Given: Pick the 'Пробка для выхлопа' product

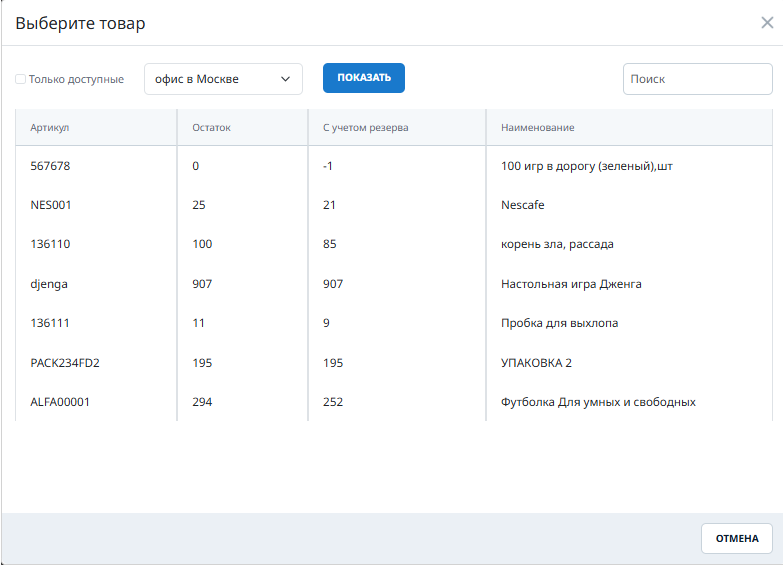Looking at the screenshot, I should point(559,323).
